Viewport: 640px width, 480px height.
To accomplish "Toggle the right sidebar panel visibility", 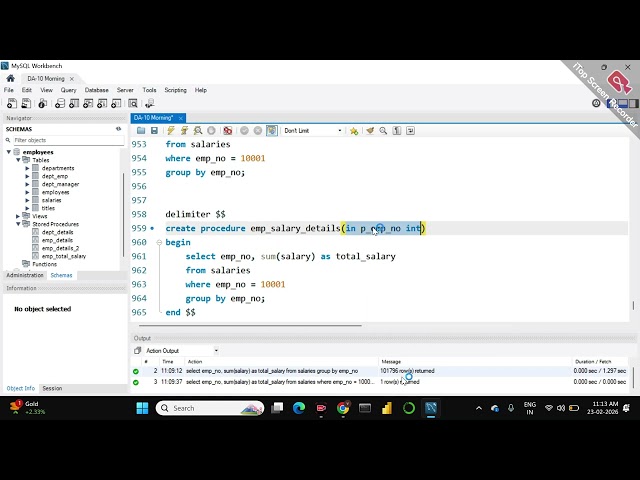I will 634,104.
